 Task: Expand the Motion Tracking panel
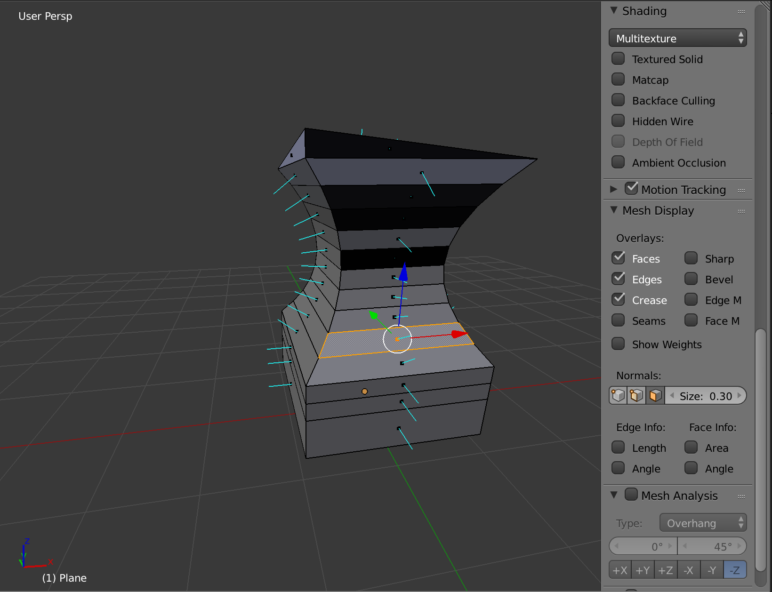click(x=614, y=189)
